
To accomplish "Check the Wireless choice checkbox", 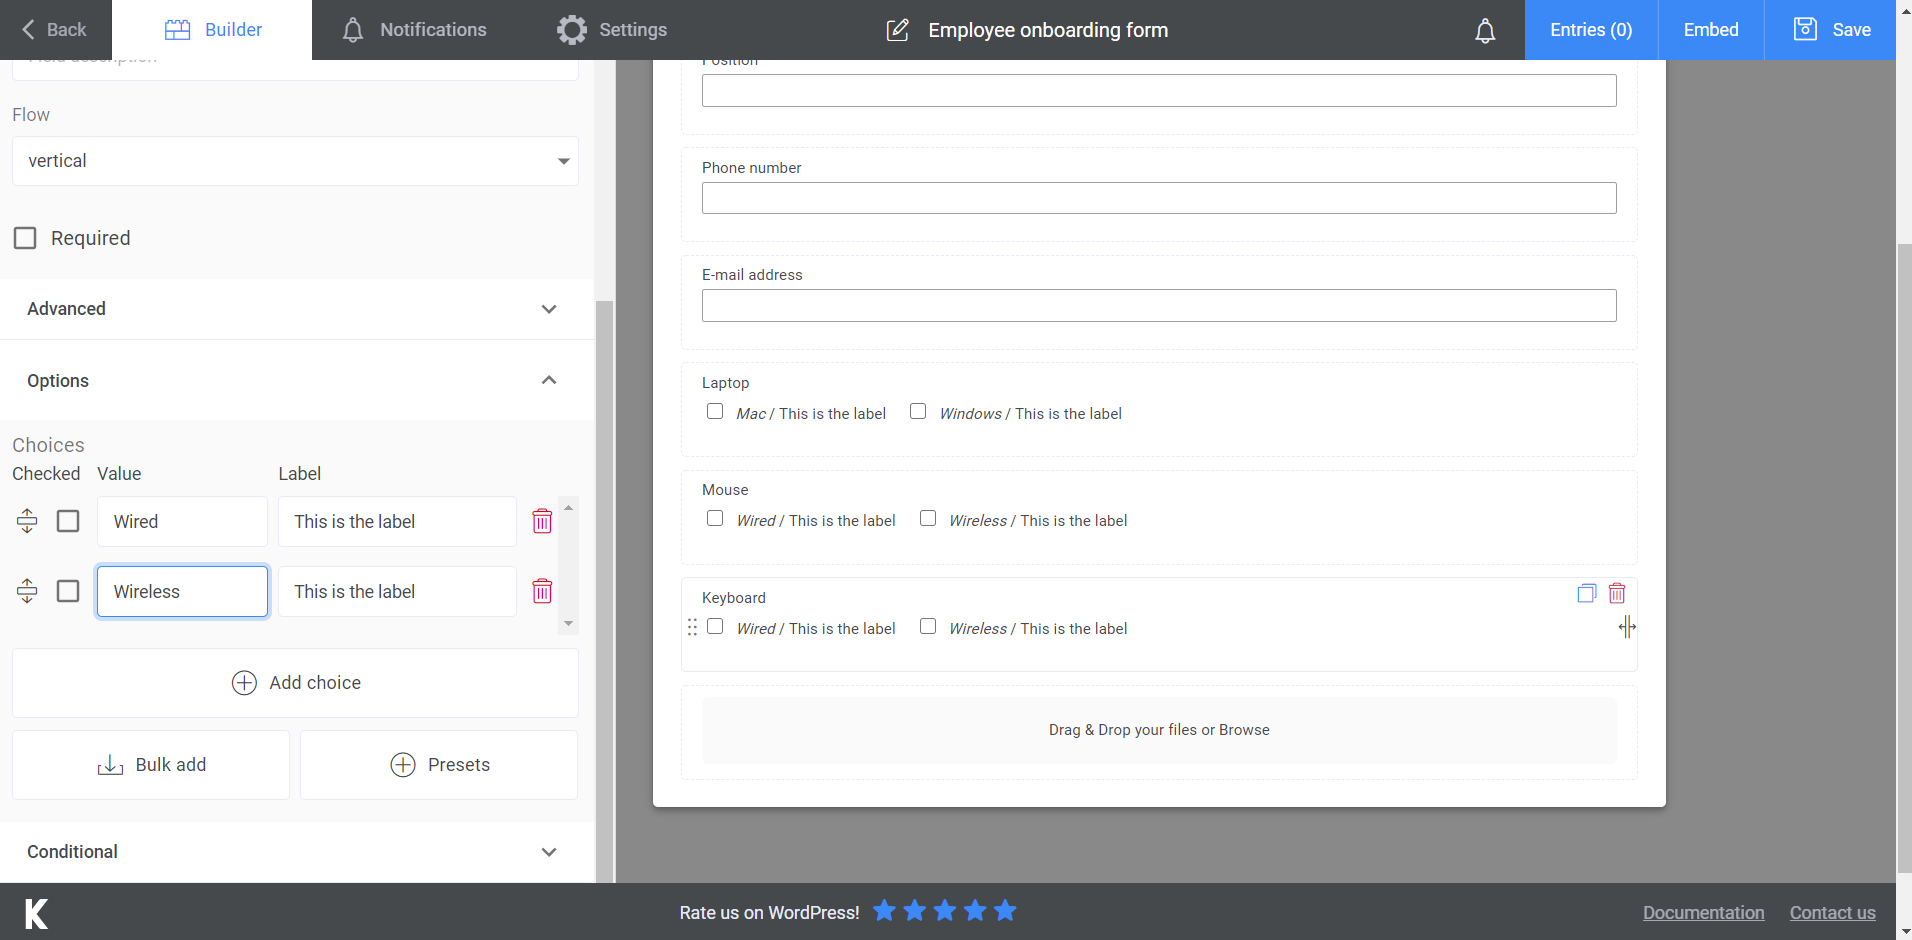I will (67, 591).
